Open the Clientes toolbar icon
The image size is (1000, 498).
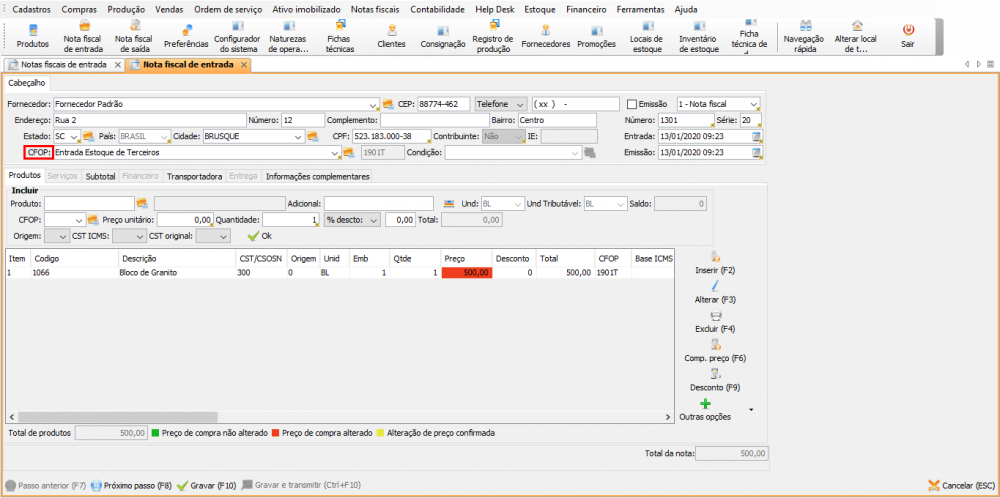coord(391,30)
